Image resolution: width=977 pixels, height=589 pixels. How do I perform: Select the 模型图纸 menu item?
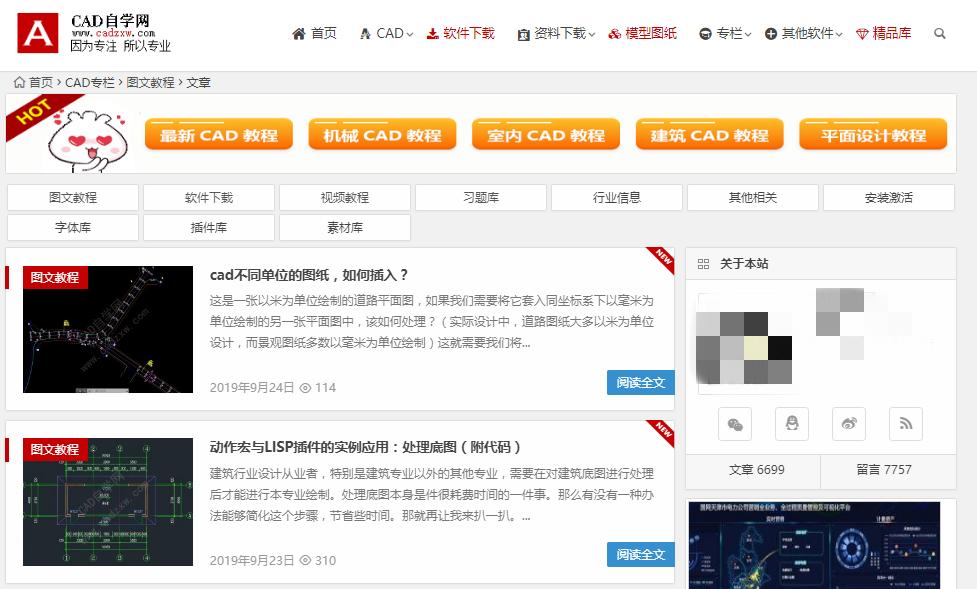point(645,33)
